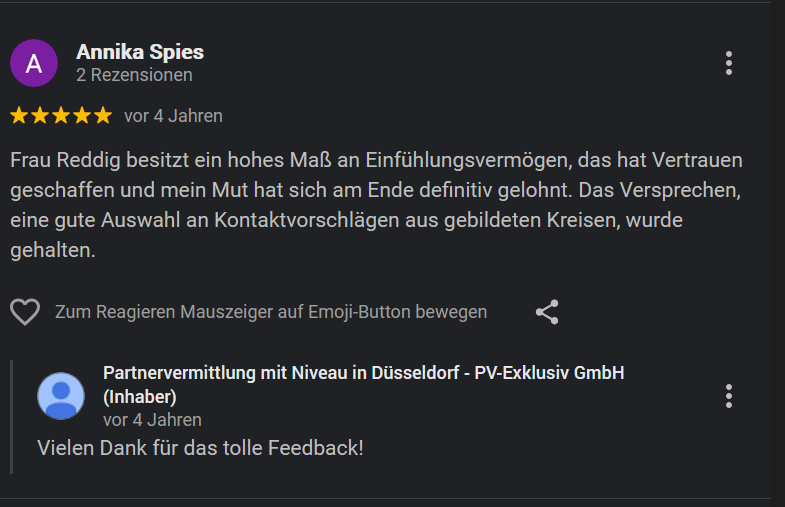This screenshot has height=507, width=785.
Task: Click the purple "A" profile avatar
Action: tap(34, 63)
